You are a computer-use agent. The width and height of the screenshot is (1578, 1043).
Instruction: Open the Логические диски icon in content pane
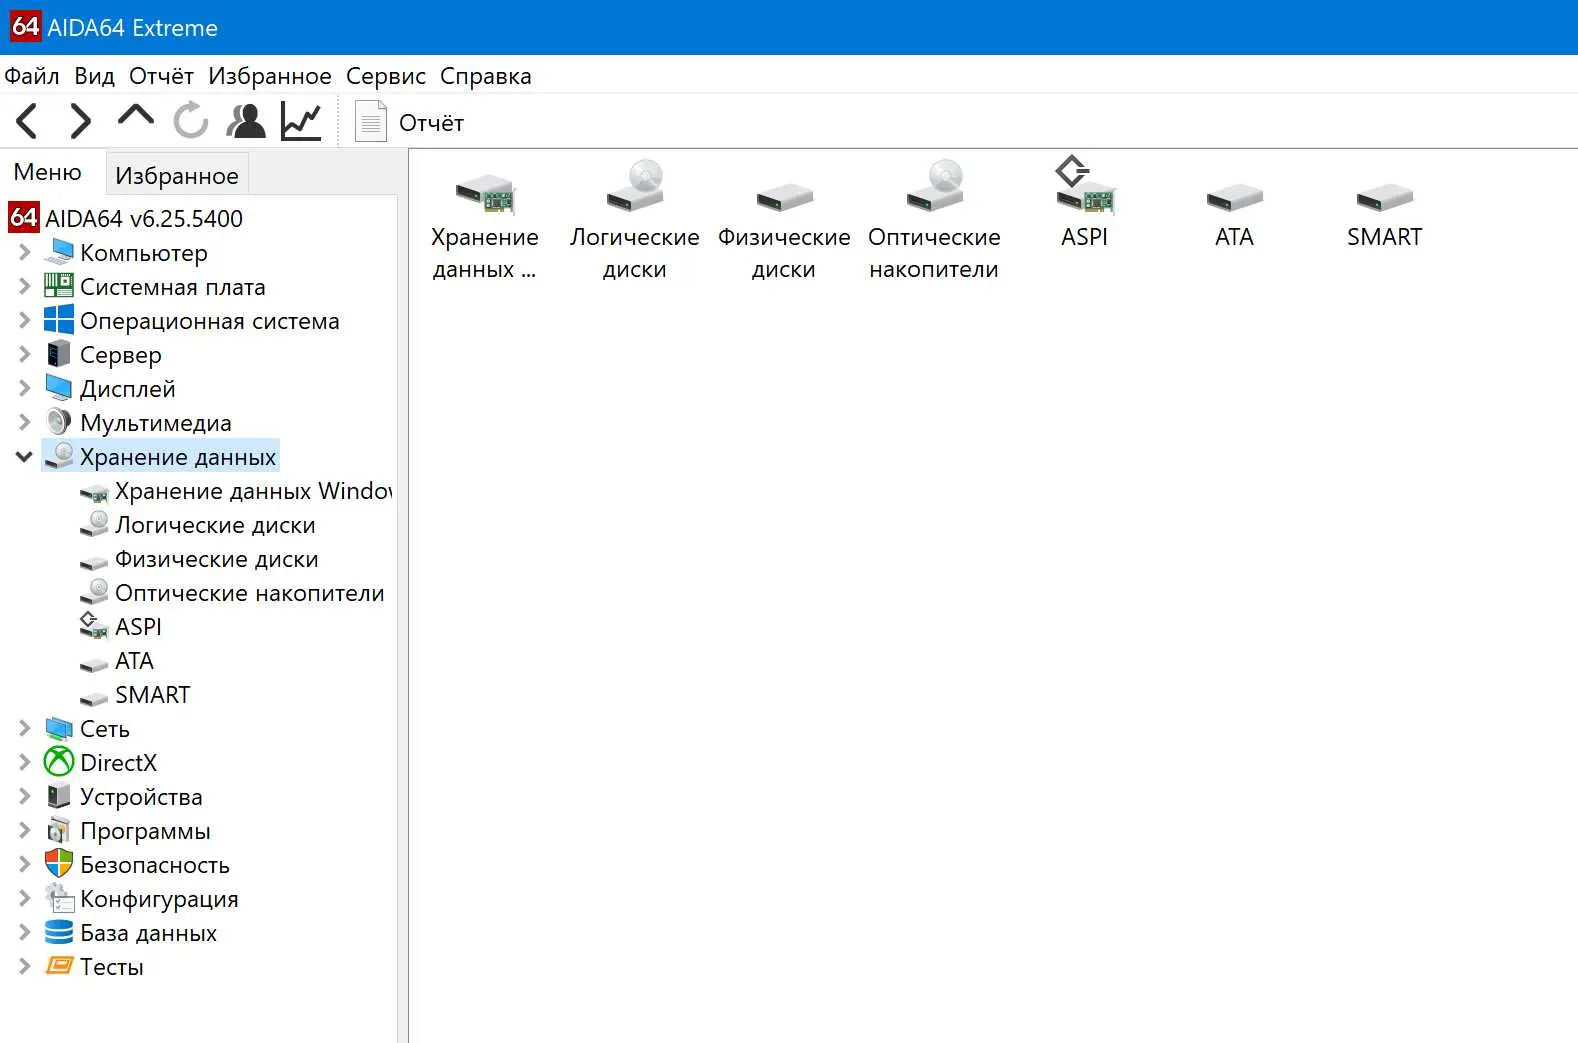tap(635, 222)
